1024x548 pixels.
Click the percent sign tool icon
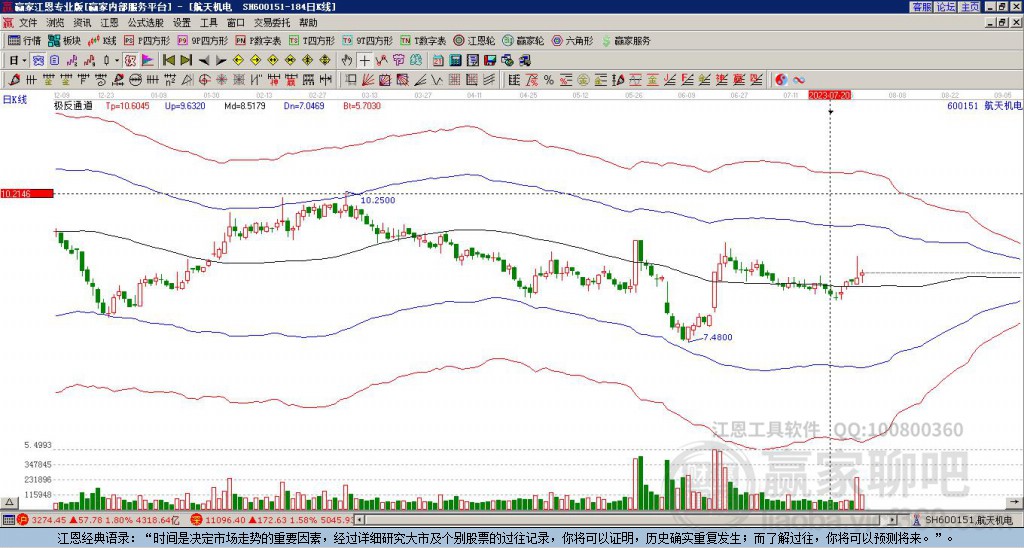(x=549, y=80)
